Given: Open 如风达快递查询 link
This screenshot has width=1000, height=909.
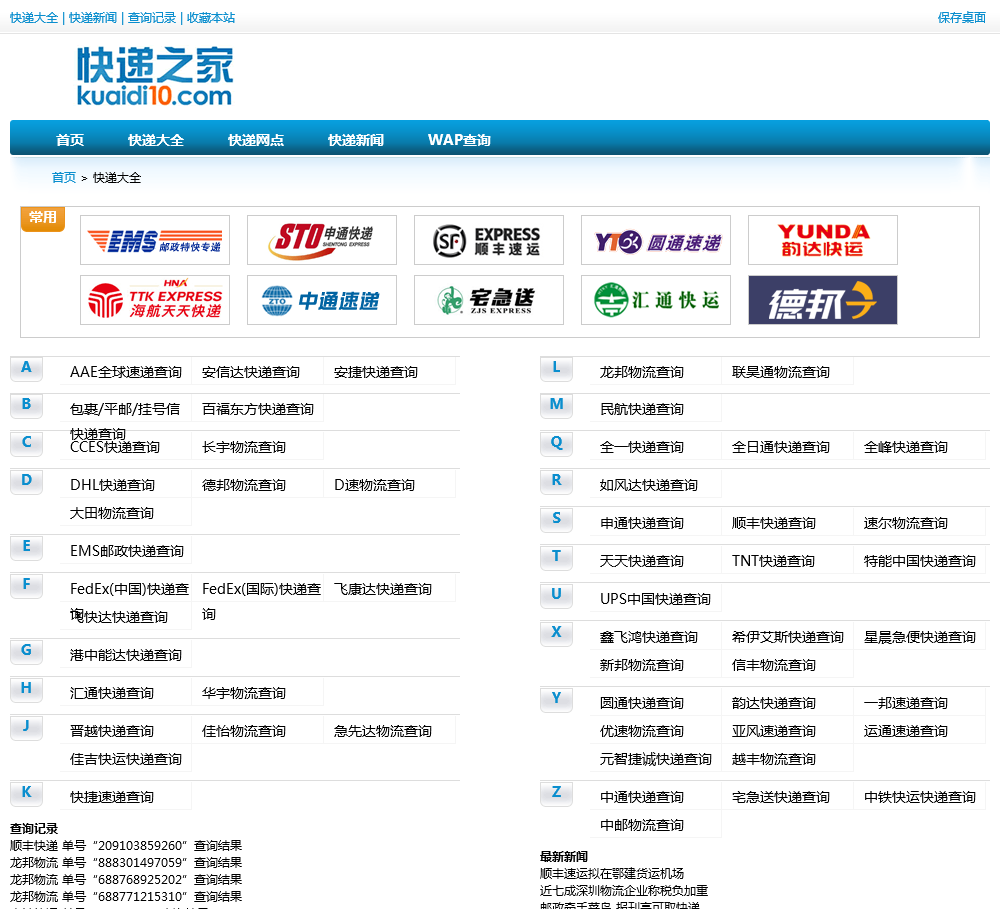Looking at the screenshot, I should click(x=649, y=485).
